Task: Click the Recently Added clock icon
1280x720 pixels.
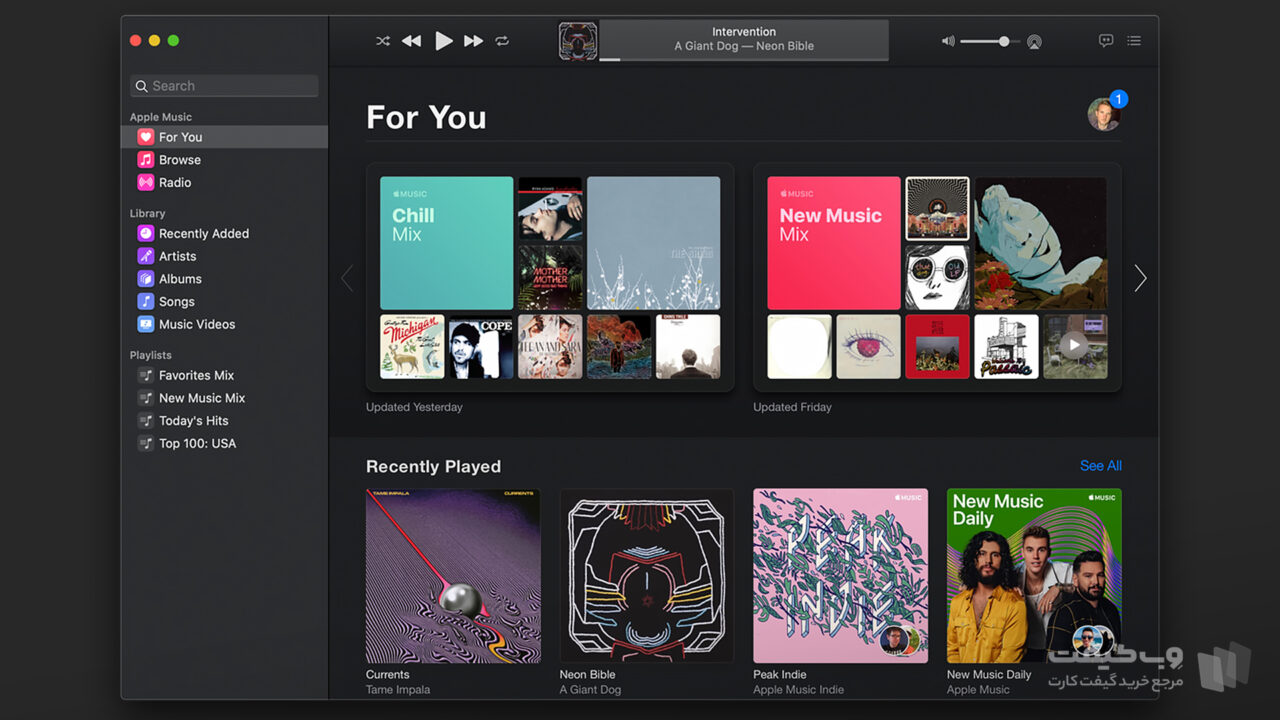Action: [x=145, y=233]
